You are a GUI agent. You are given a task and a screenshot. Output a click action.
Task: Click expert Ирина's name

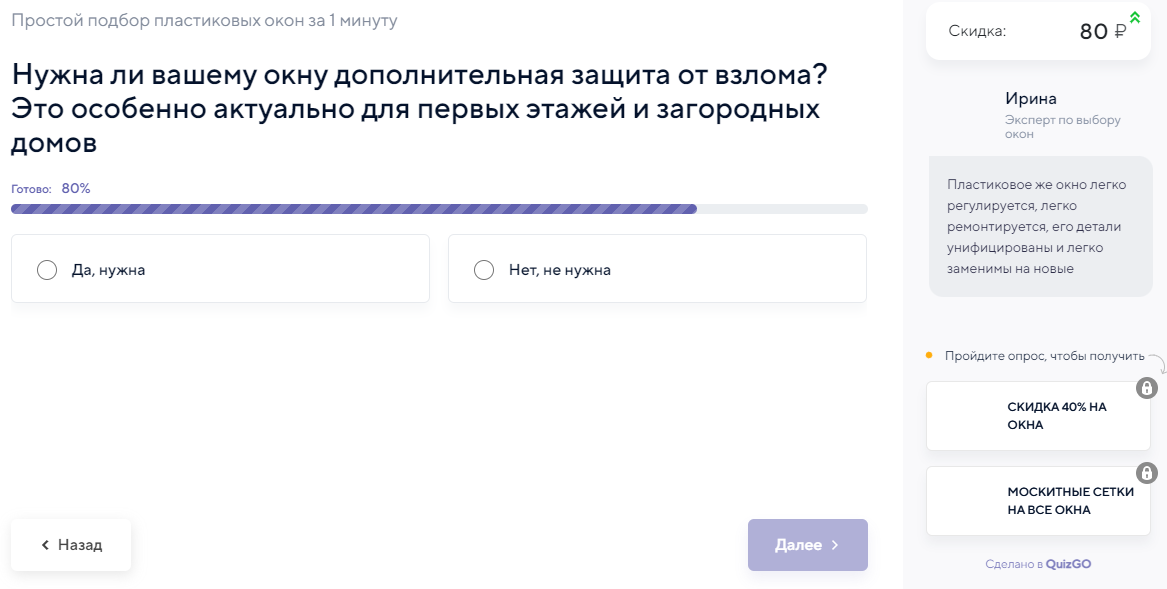1031,98
